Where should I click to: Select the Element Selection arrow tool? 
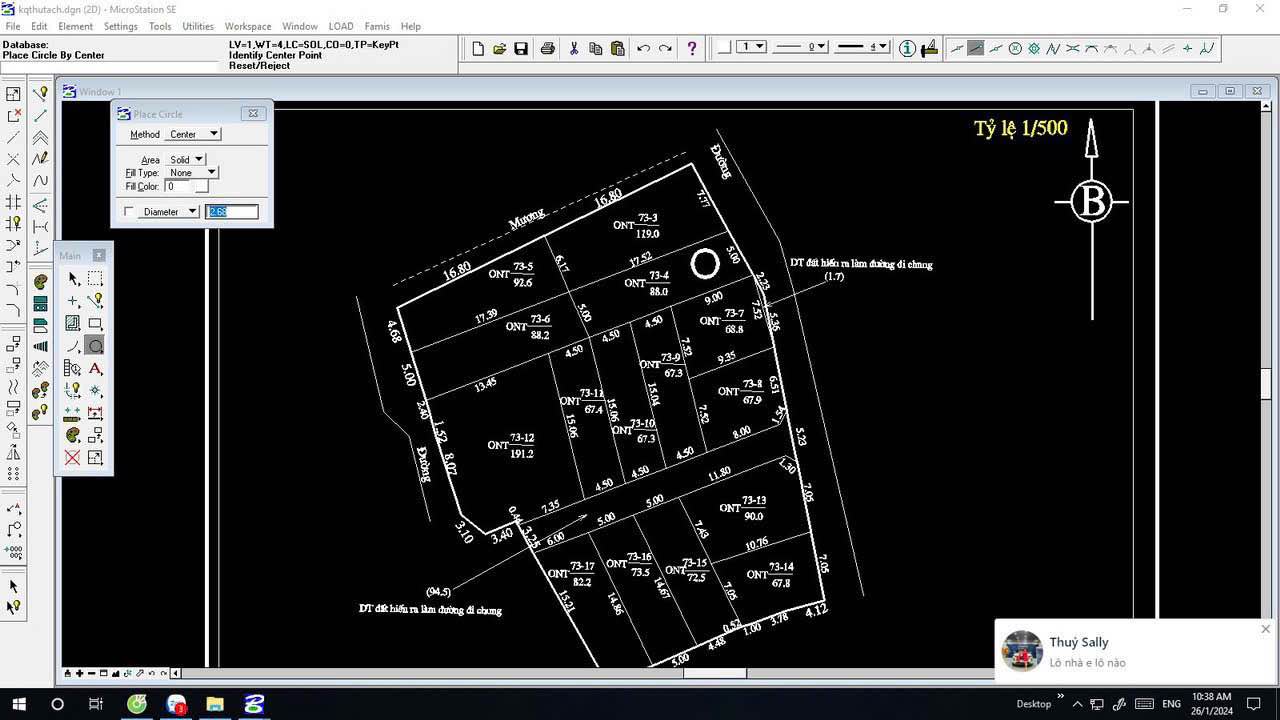pyautogui.click(x=73, y=279)
